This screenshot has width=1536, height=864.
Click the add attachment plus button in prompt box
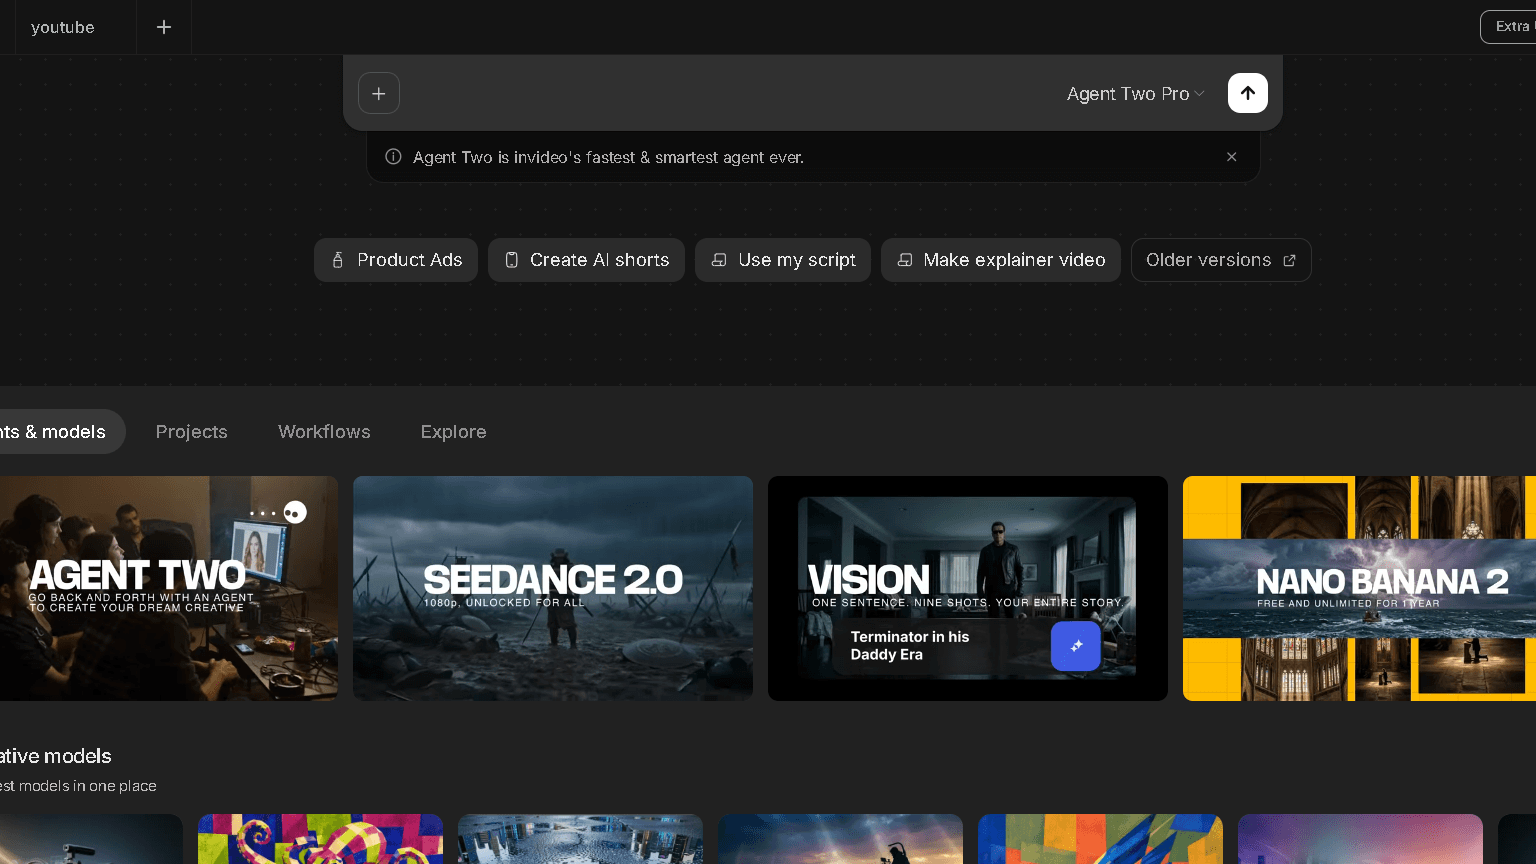[379, 93]
